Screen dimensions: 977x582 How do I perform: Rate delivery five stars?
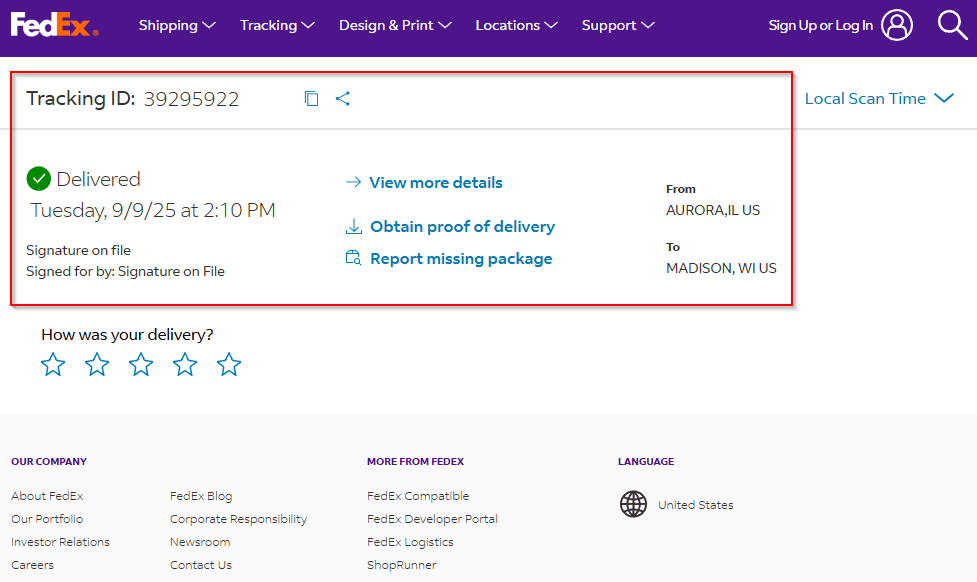[x=229, y=365]
